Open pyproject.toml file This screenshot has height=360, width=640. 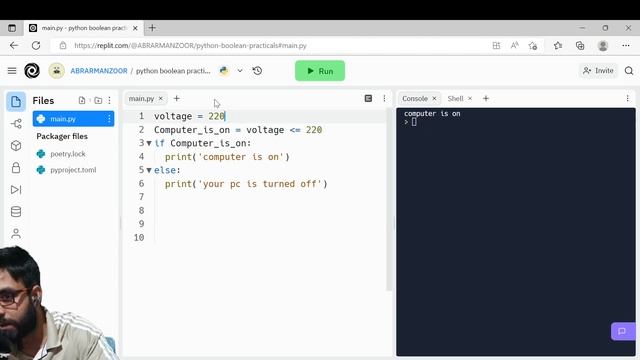[x=73, y=170]
